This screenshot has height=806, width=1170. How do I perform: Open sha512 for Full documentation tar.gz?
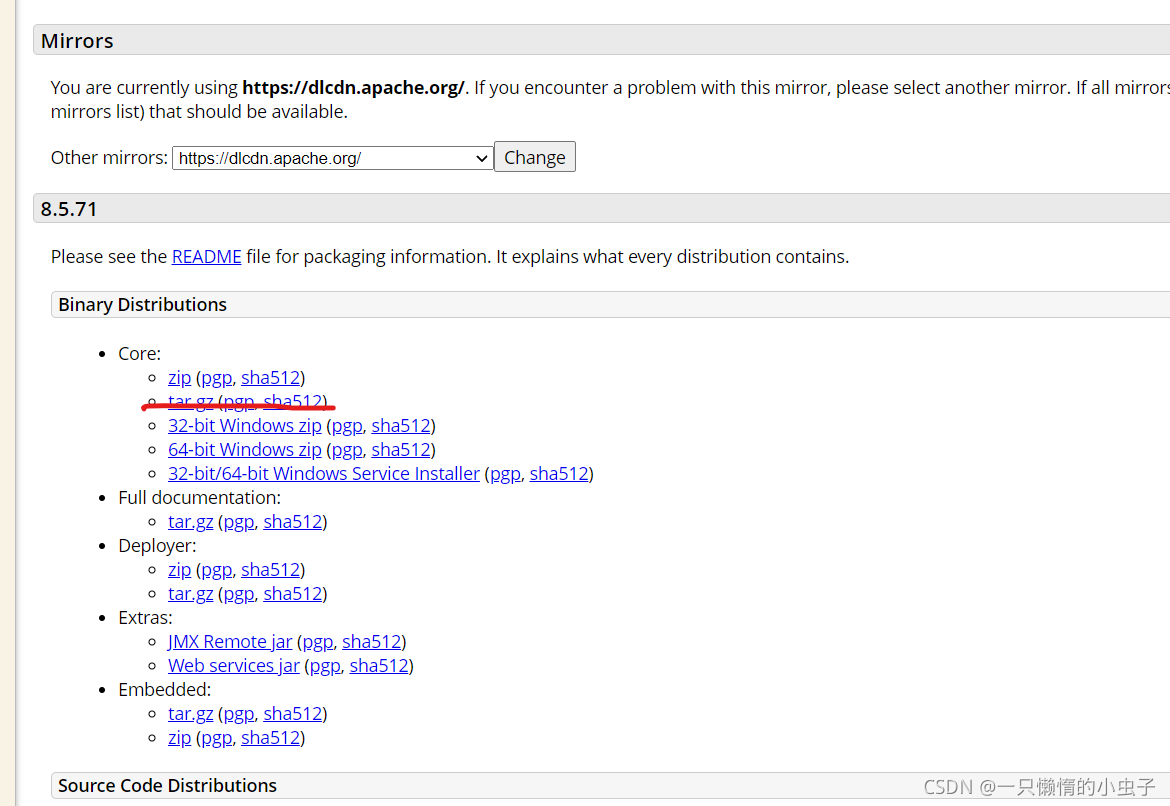point(292,521)
